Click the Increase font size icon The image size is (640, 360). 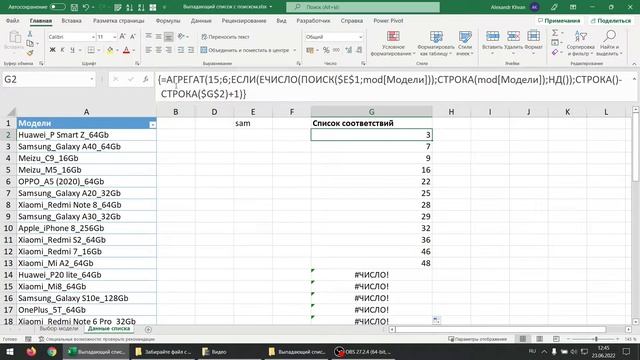[122, 37]
